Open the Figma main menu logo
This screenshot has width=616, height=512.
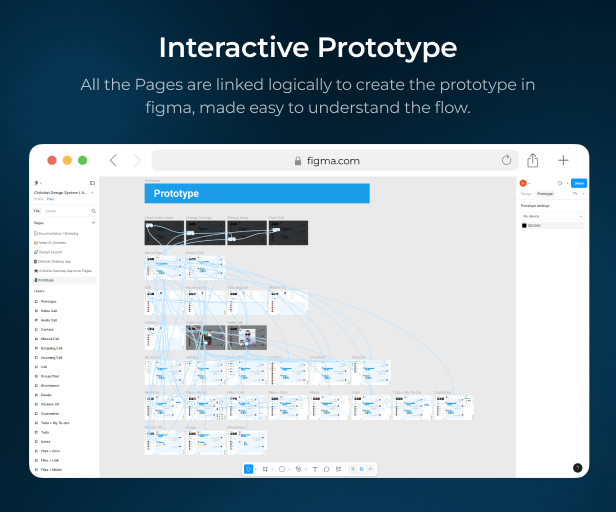pos(36,183)
